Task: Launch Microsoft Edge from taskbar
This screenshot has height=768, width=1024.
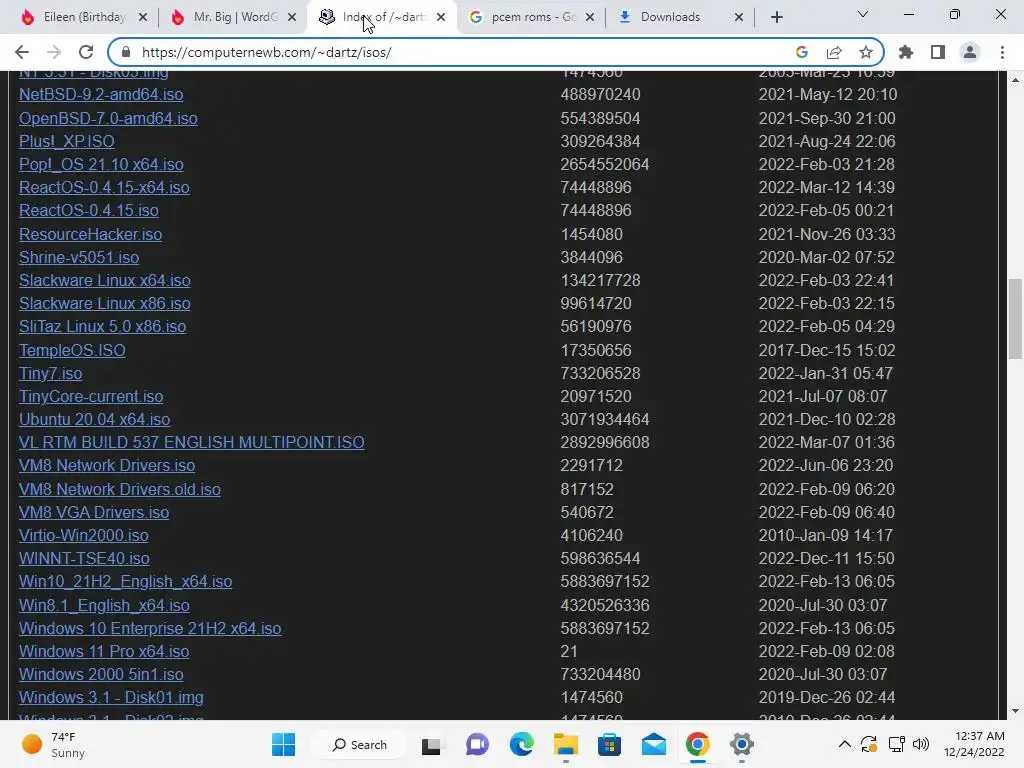Action: 521,744
